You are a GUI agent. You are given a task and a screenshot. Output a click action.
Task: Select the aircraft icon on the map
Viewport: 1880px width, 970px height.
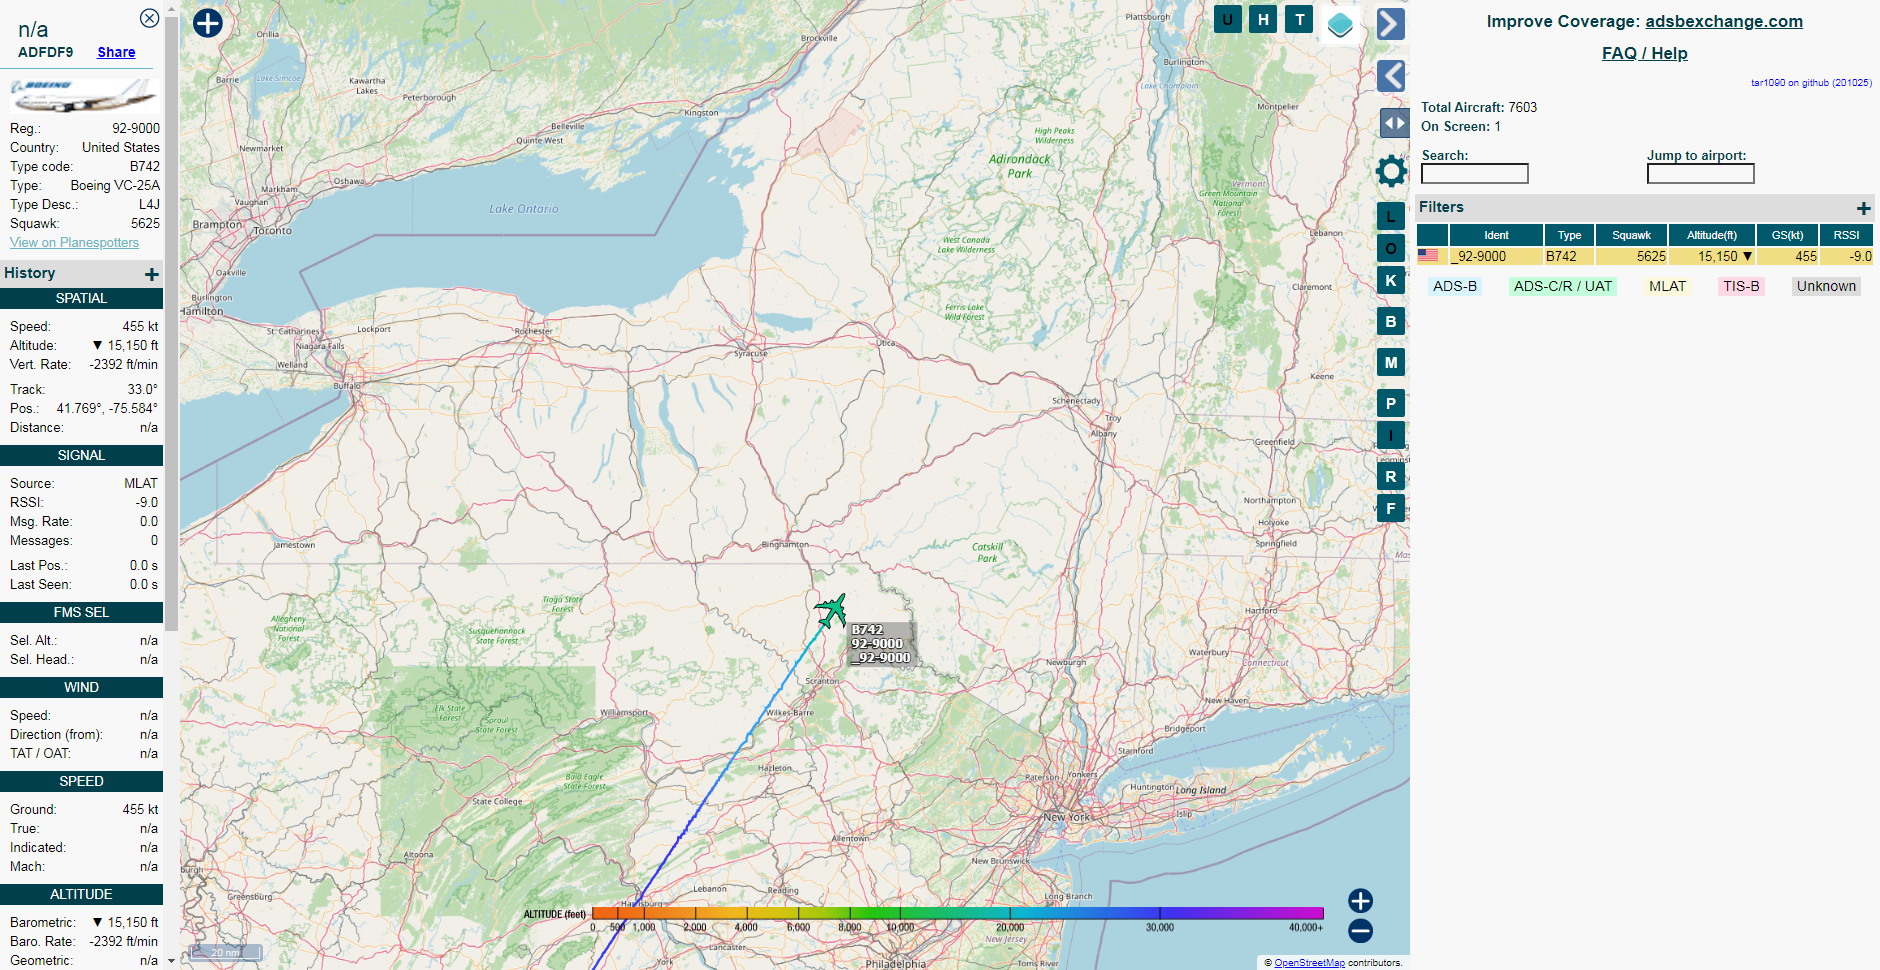pos(831,610)
